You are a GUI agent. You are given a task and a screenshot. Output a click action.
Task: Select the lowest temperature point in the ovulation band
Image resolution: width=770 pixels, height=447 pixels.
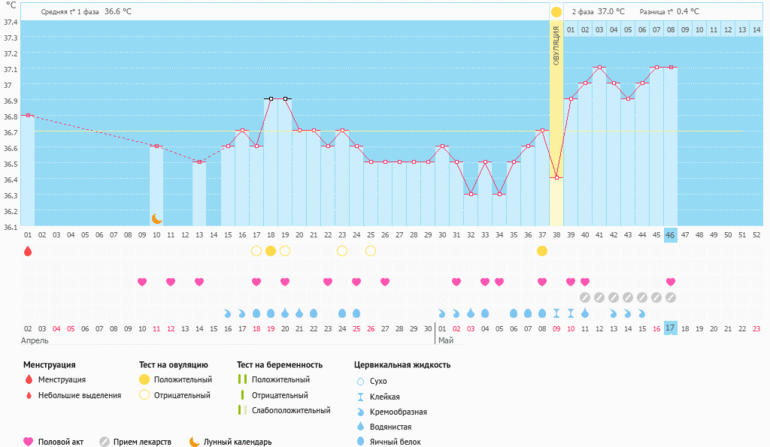pos(556,177)
